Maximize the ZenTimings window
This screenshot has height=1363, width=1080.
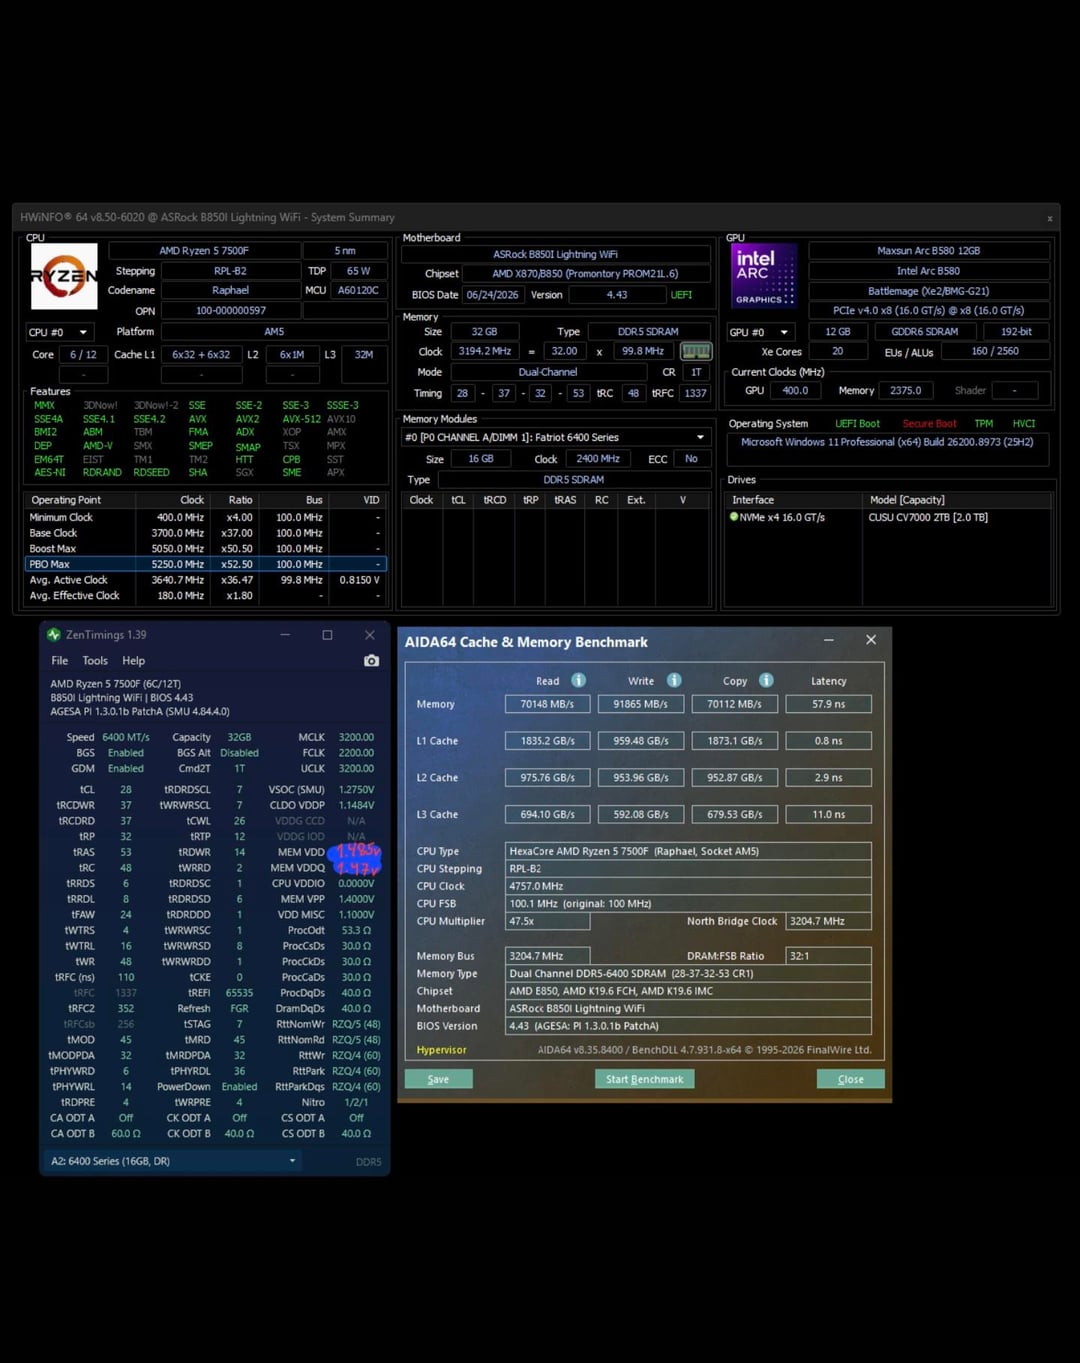coord(327,635)
